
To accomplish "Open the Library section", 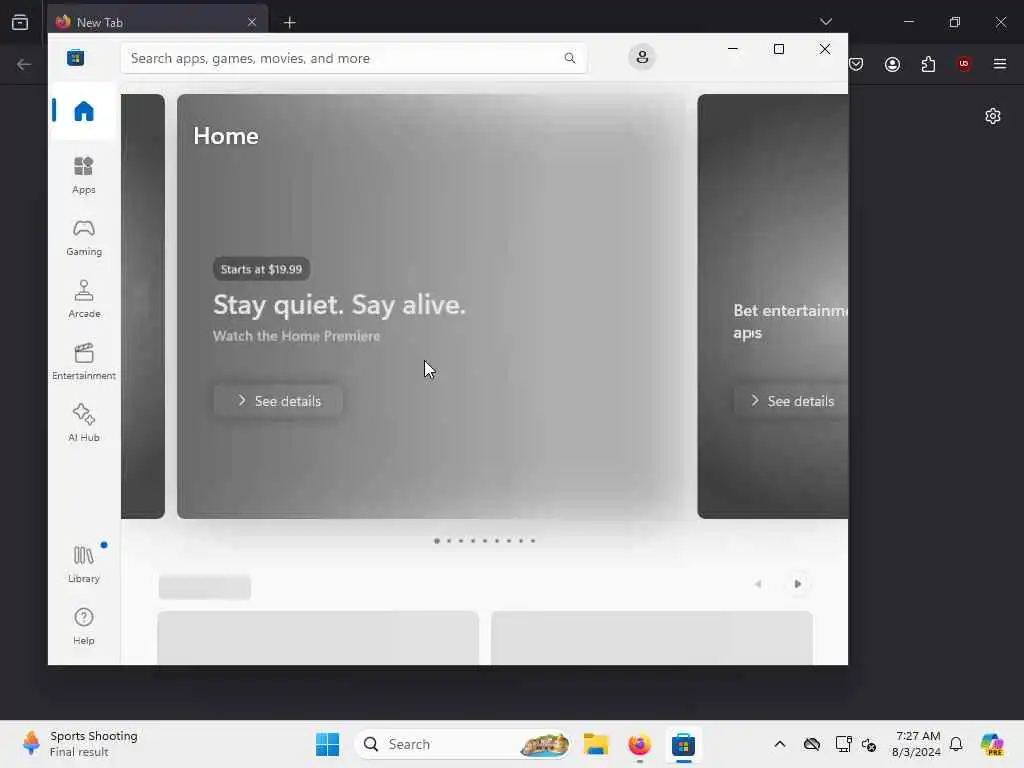I will point(84,564).
